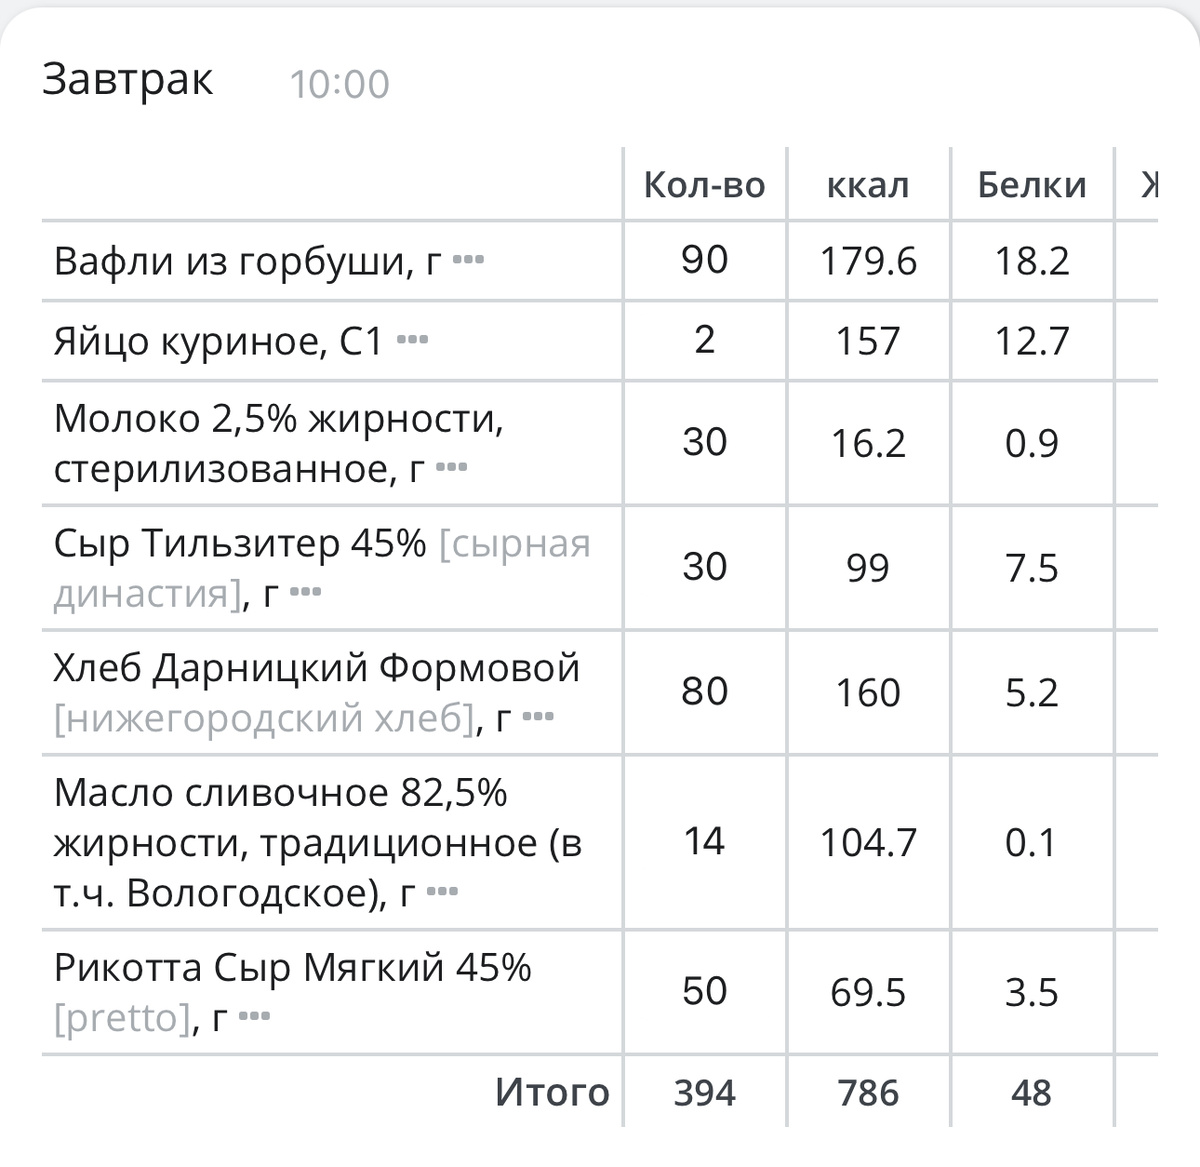
Task: Click the 10:00 breakfast time
Action: (x=339, y=84)
